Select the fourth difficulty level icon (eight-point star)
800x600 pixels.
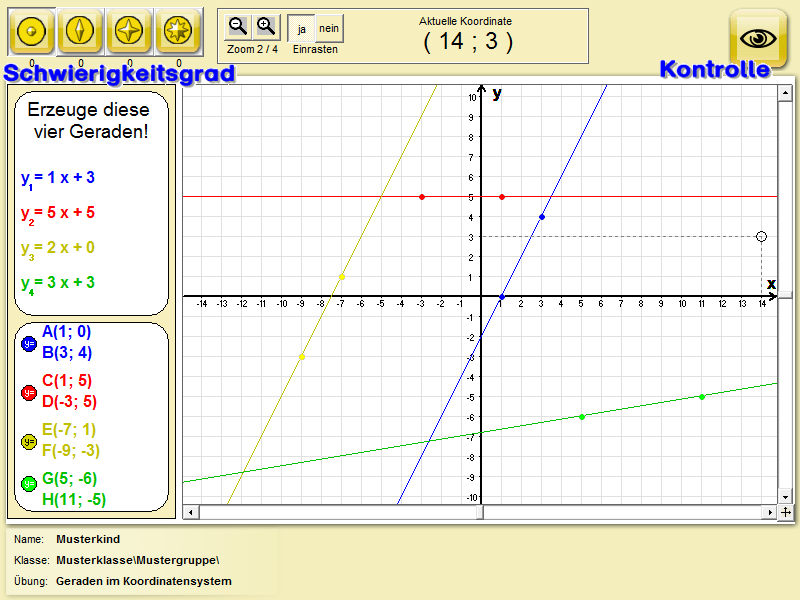click(178, 33)
